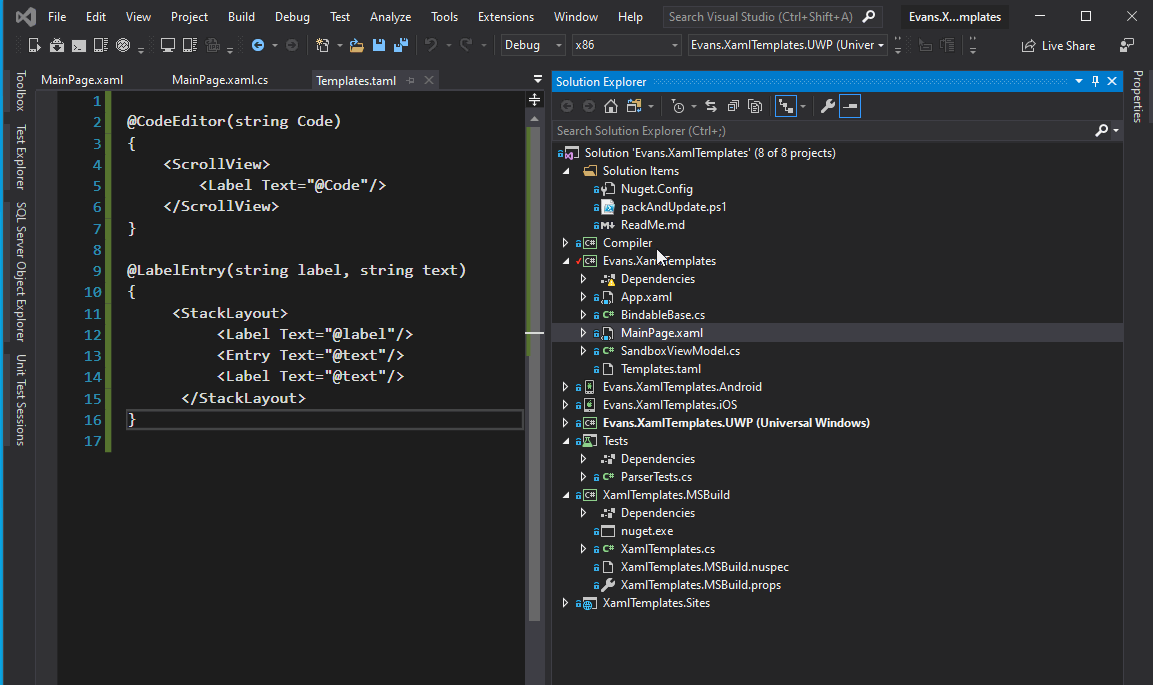Click Collapse All in Solution Explorer

coord(732,107)
